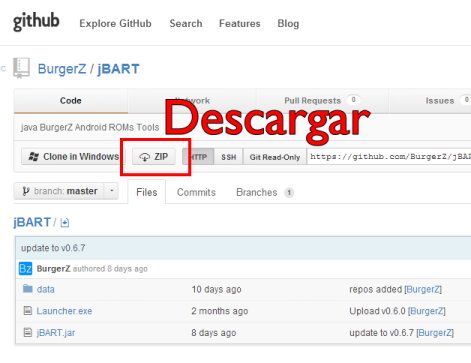The width and height of the screenshot is (471, 363).
Task: Open the Search link in header
Action: pyautogui.click(x=186, y=24)
